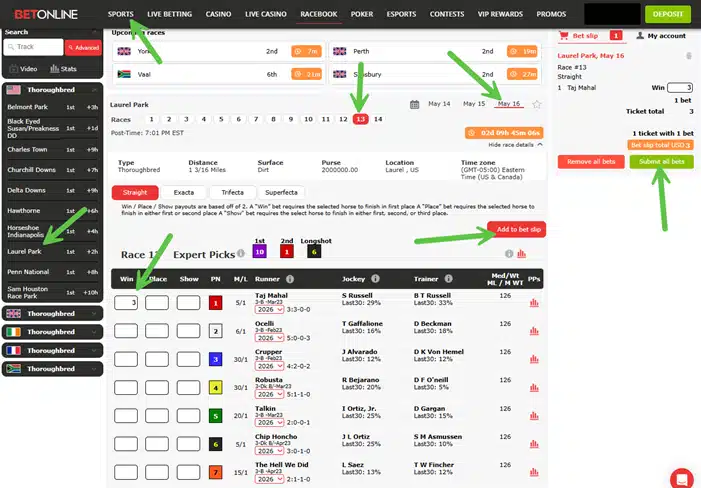
Task: Click the Advanced search button
Action: (84, 47)
